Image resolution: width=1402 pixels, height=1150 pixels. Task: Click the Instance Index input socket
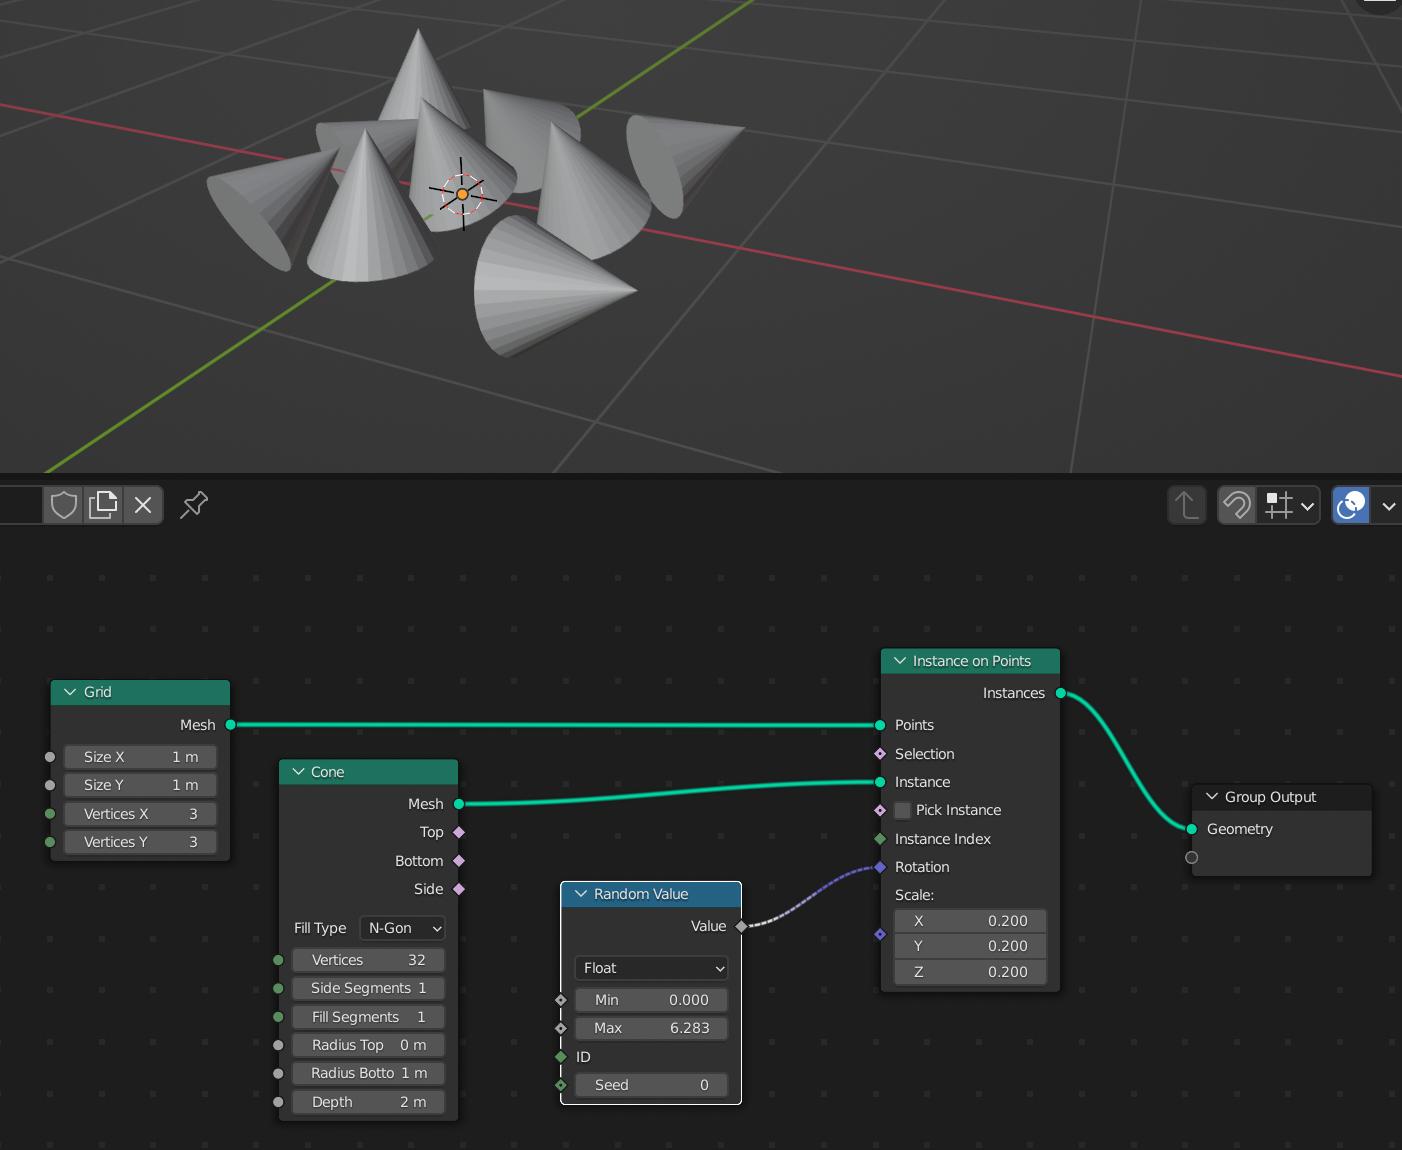tap(880, 839)
